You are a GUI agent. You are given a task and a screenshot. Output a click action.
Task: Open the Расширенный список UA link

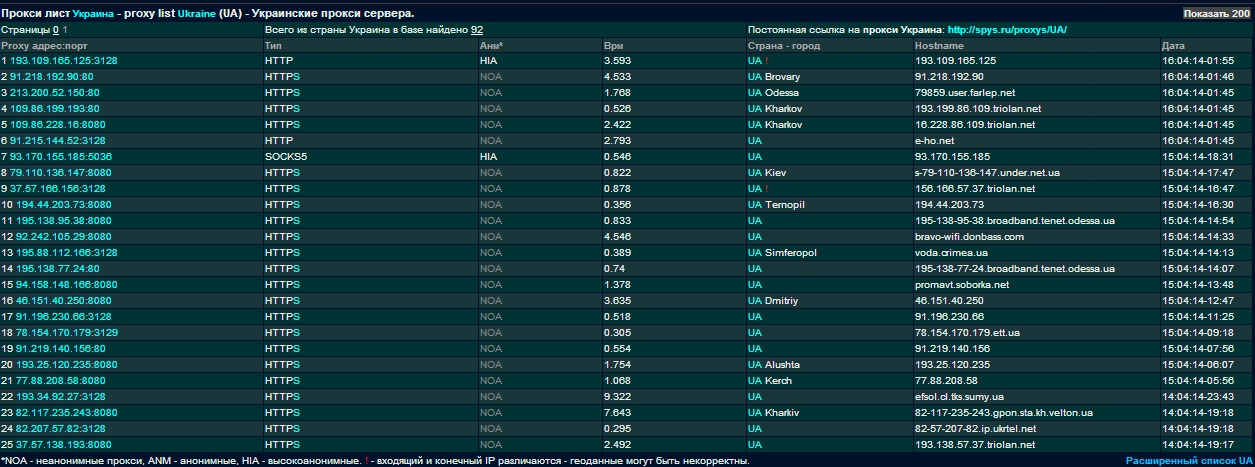(1187, 461)
